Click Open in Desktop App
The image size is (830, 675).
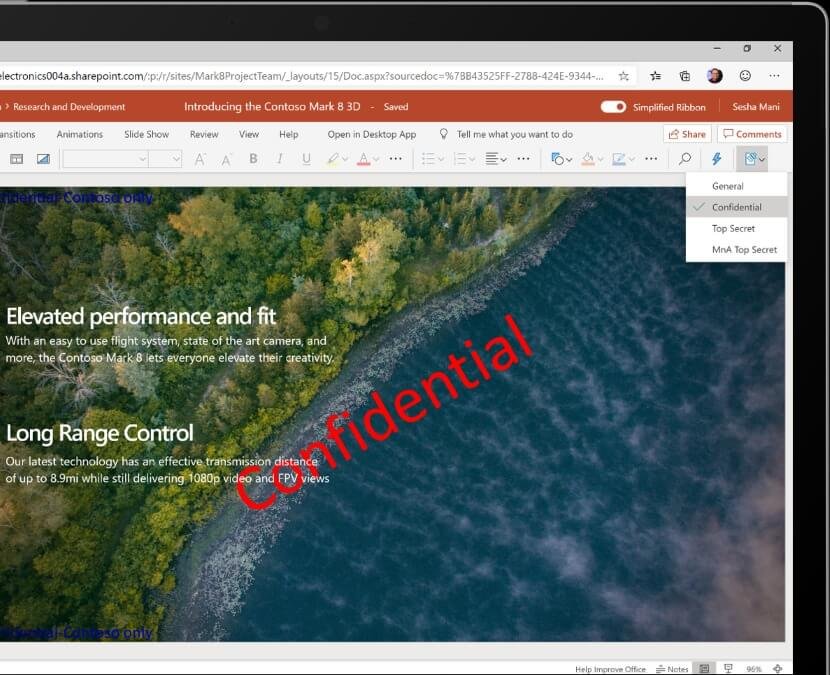371,134
